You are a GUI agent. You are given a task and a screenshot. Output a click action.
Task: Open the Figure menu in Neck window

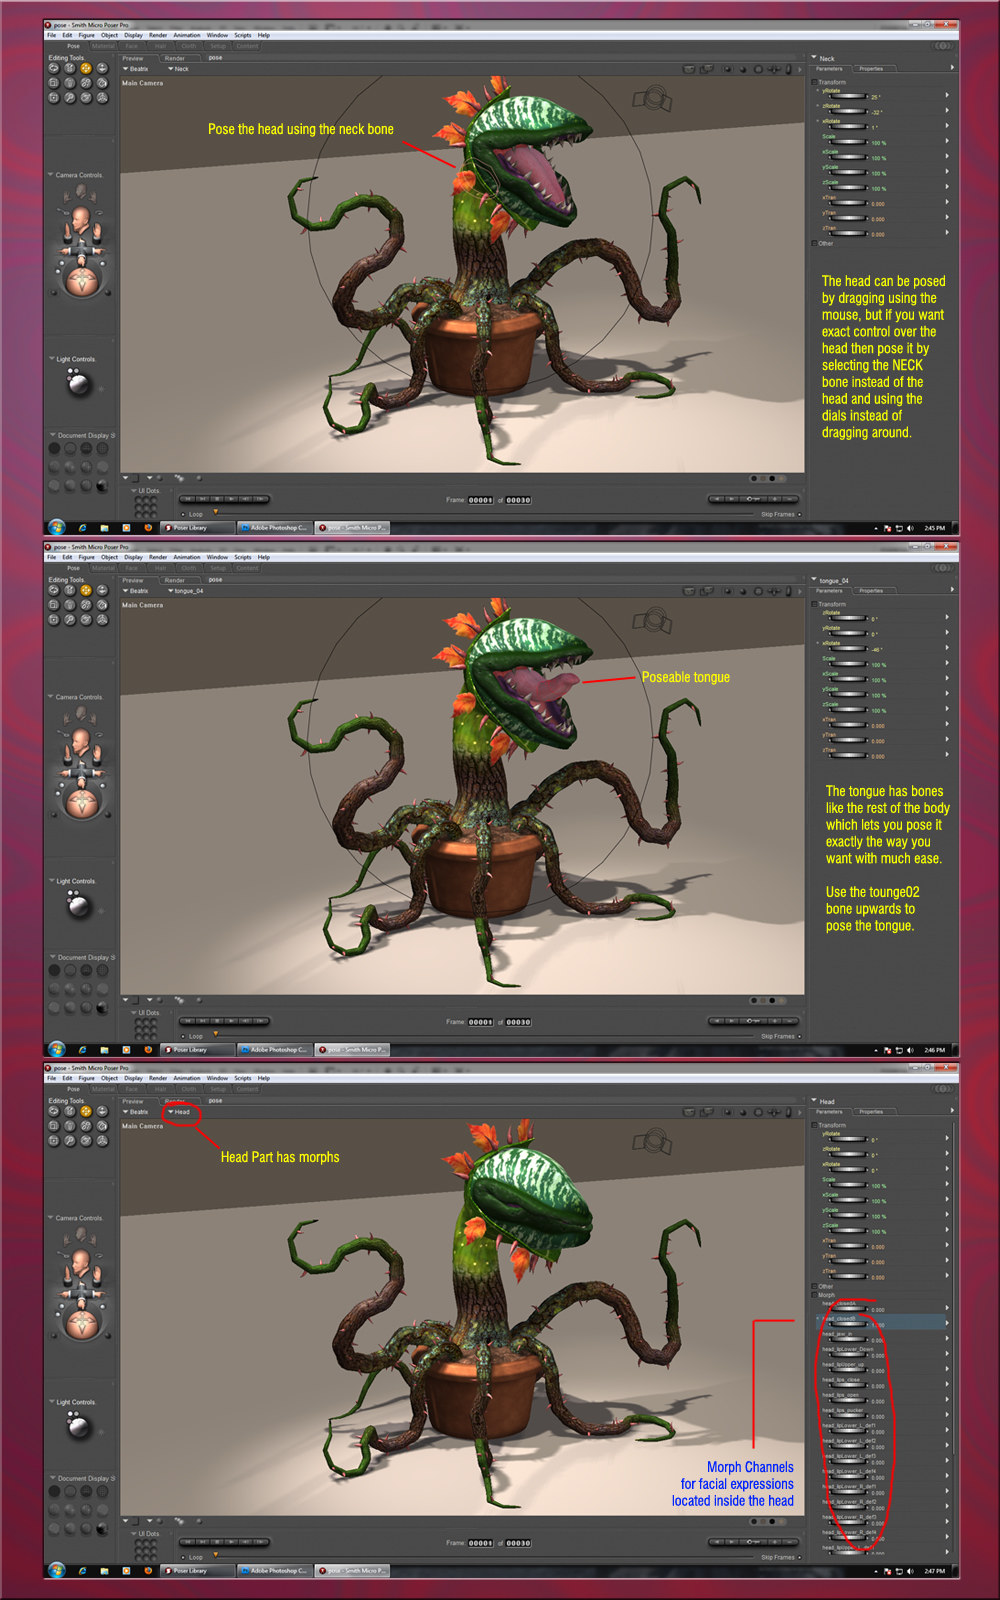tap(87, 35)
